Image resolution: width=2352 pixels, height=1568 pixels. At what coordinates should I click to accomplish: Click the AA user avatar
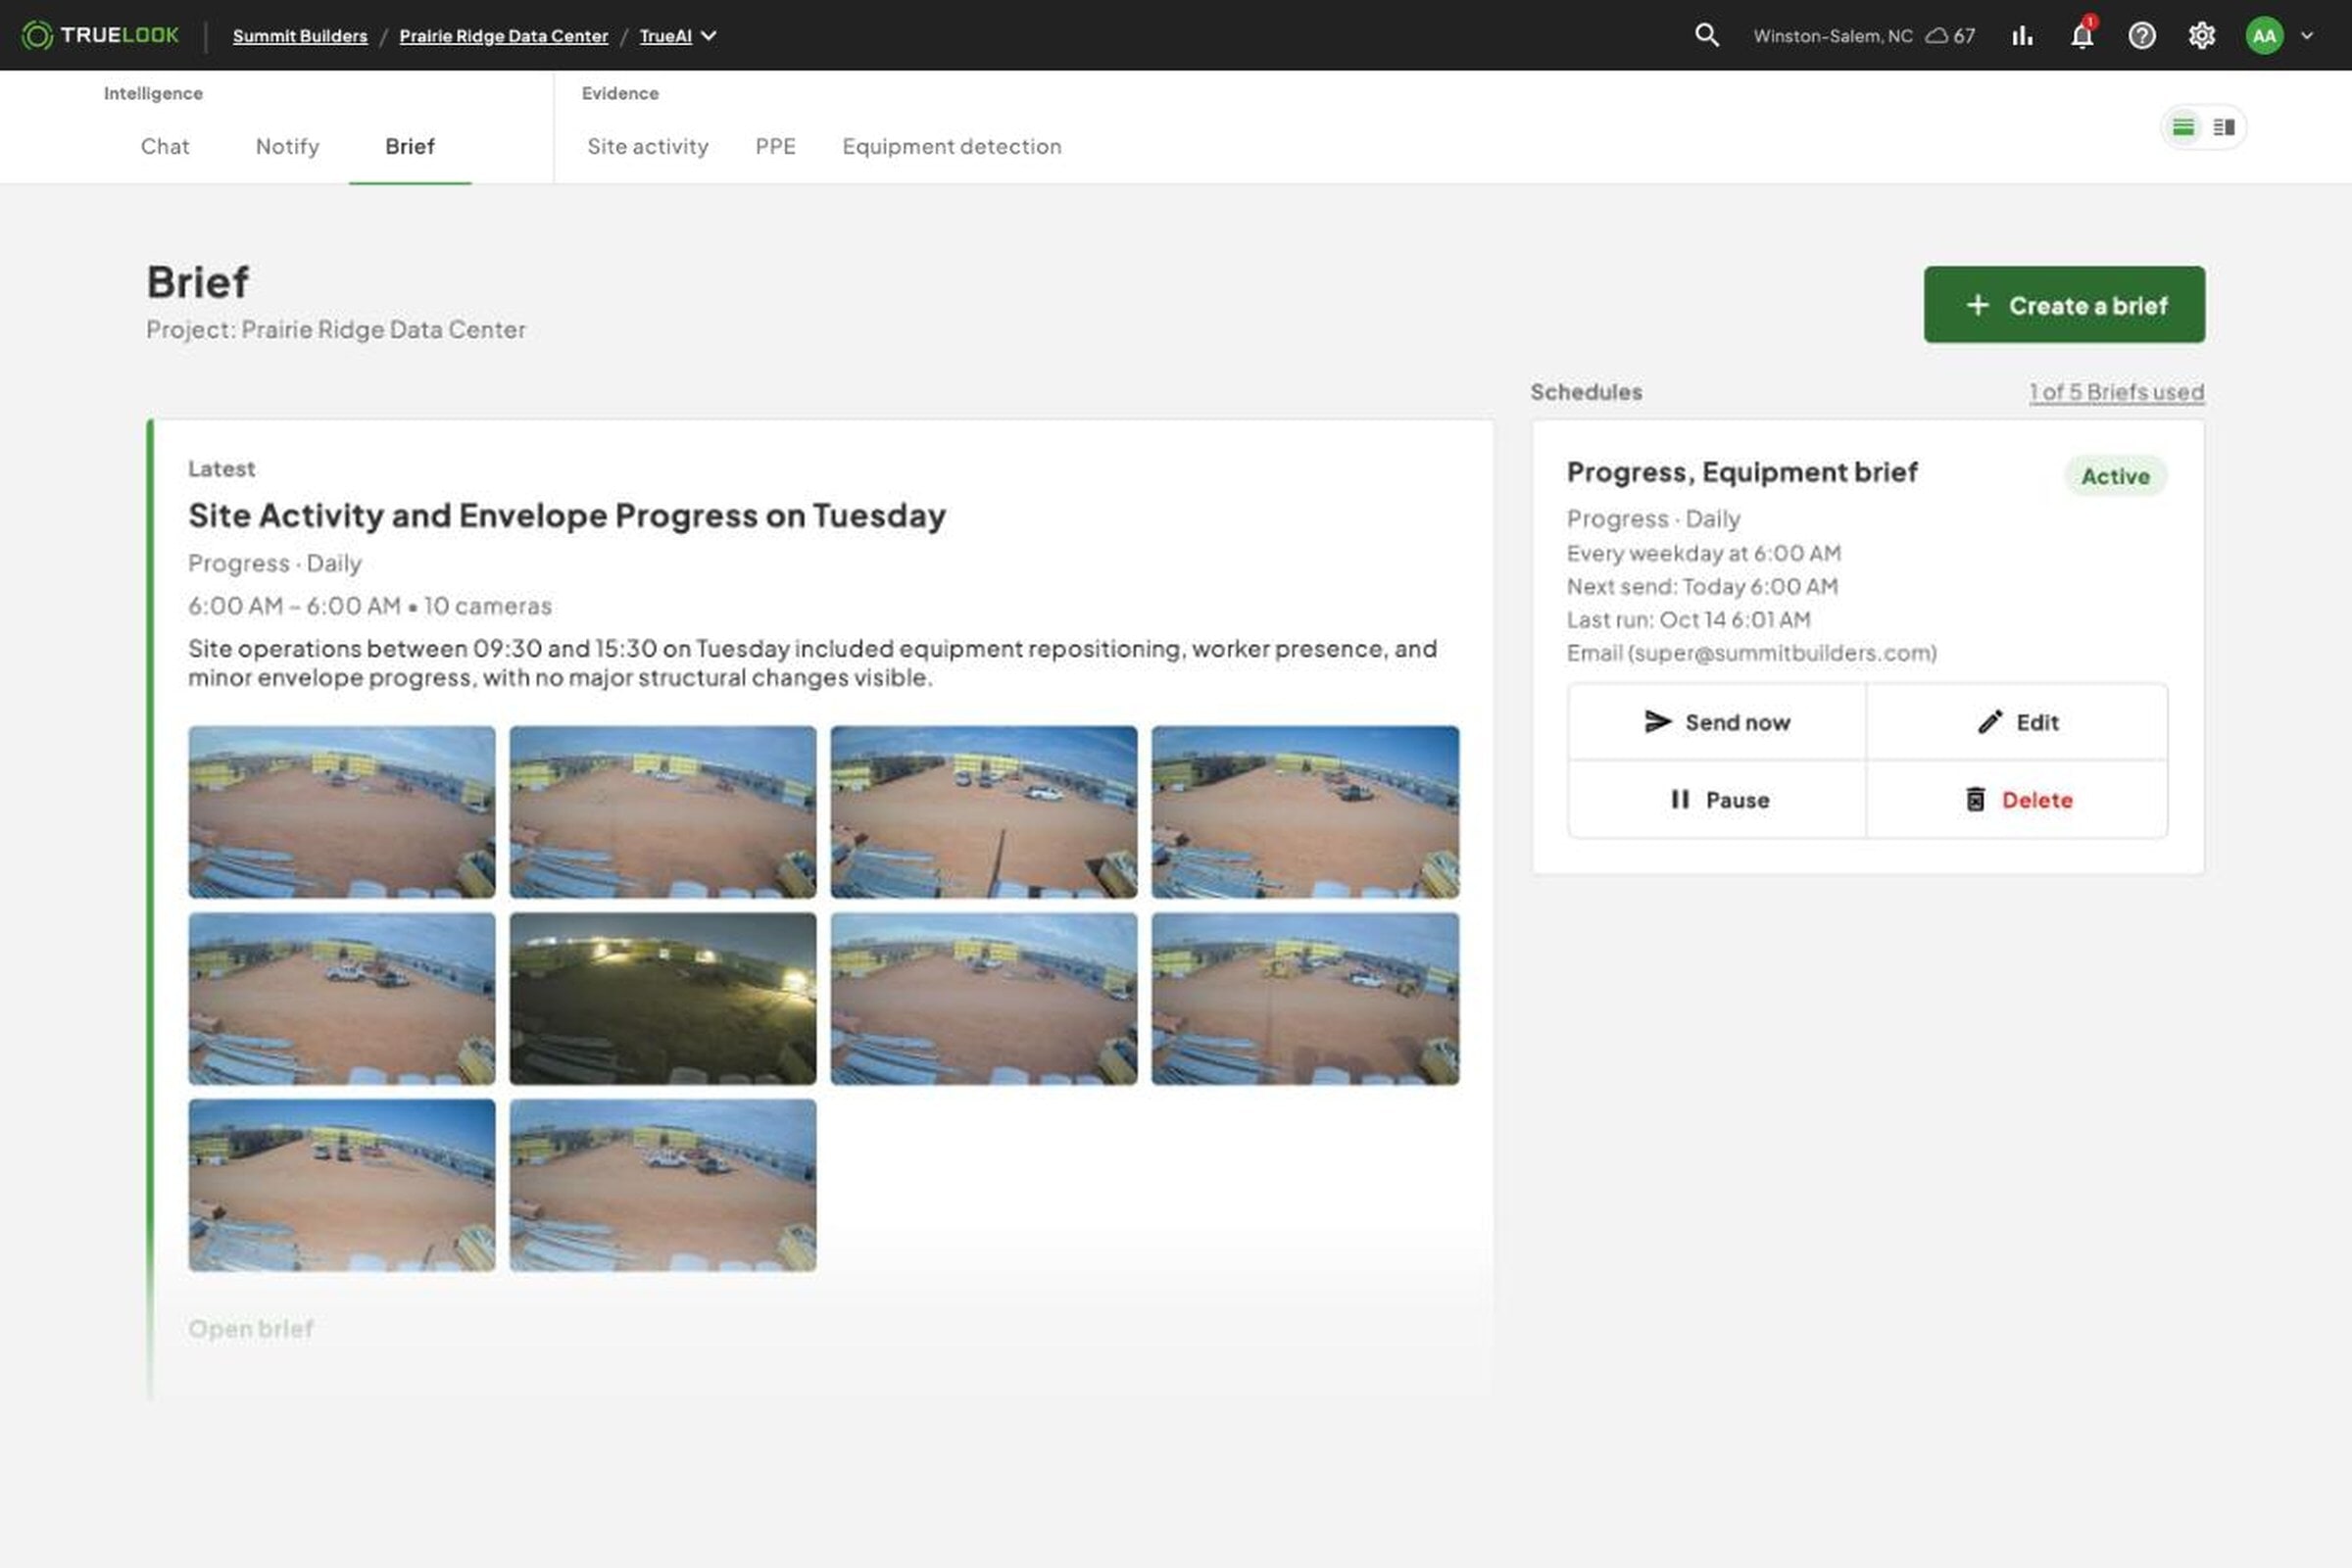2265,36
